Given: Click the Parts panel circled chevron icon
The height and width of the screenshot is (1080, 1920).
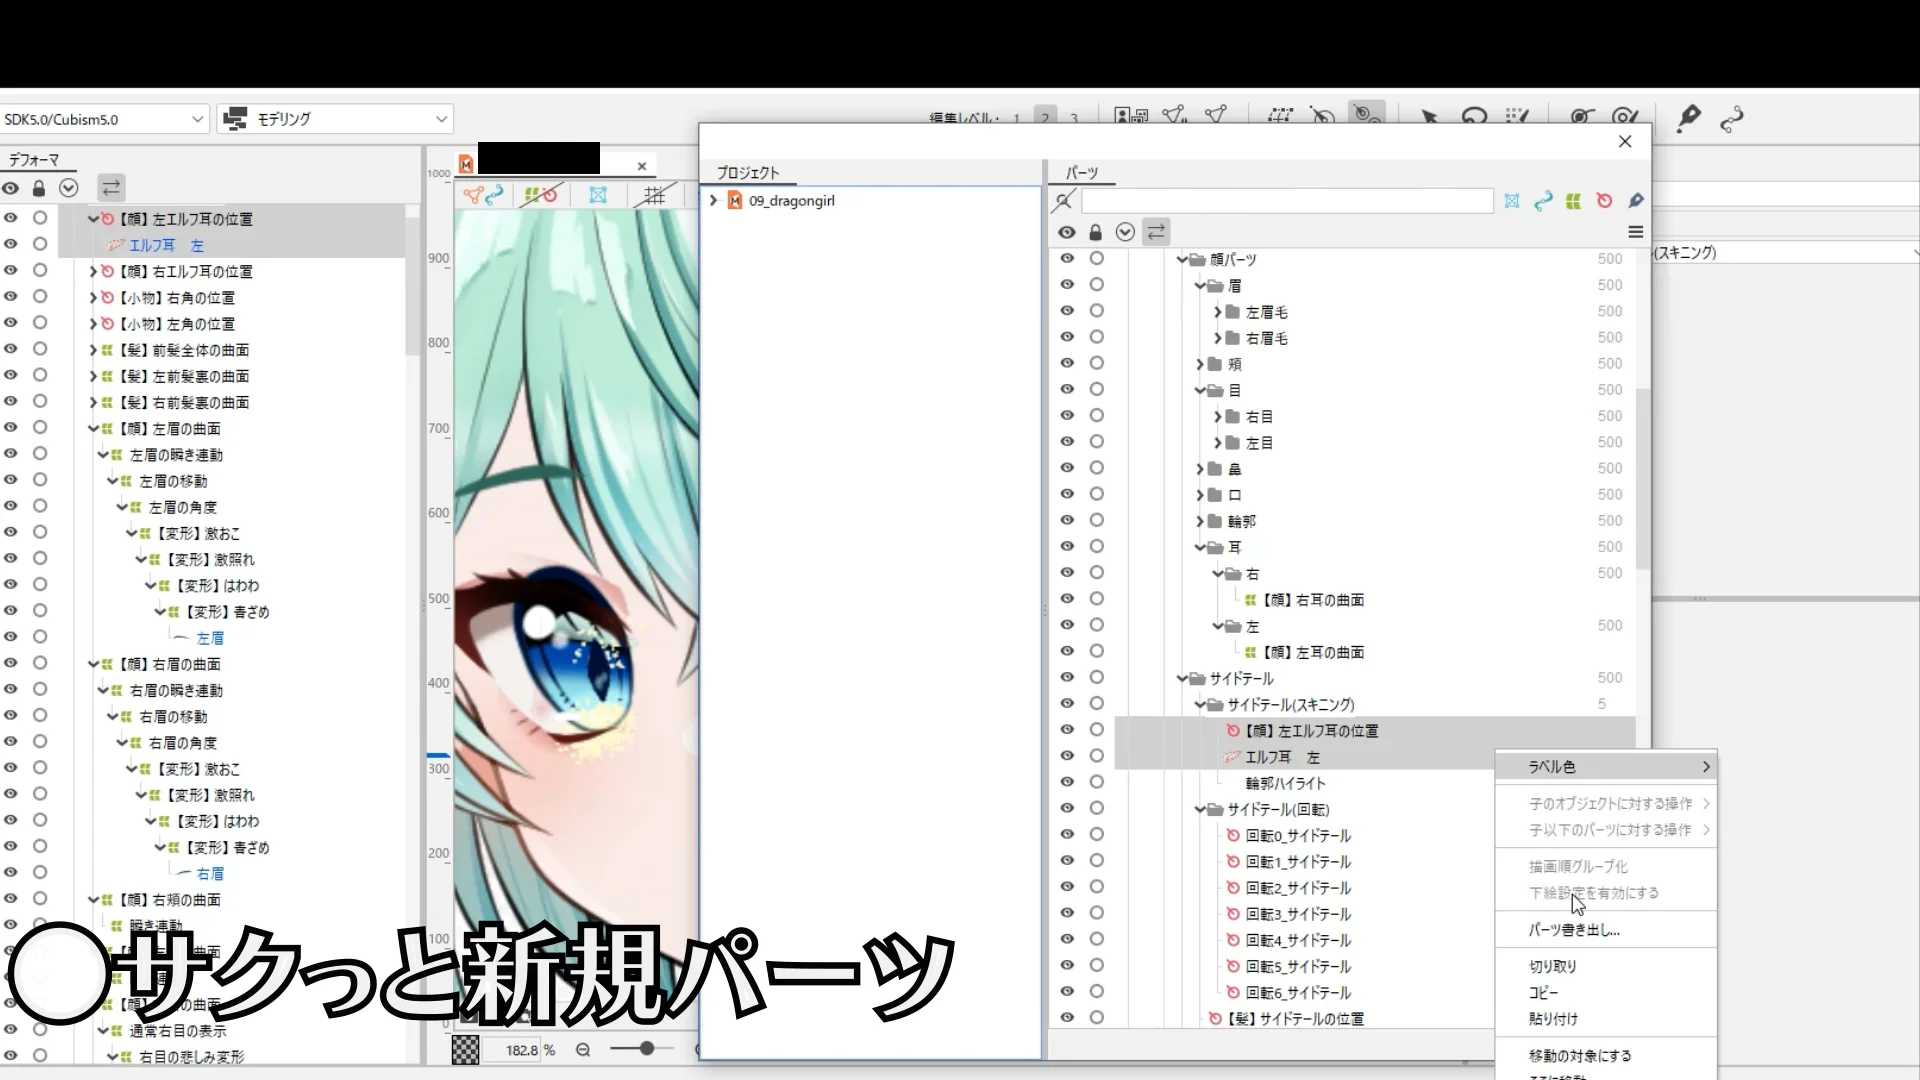Looking at the screenshot, I should 1125,232.
